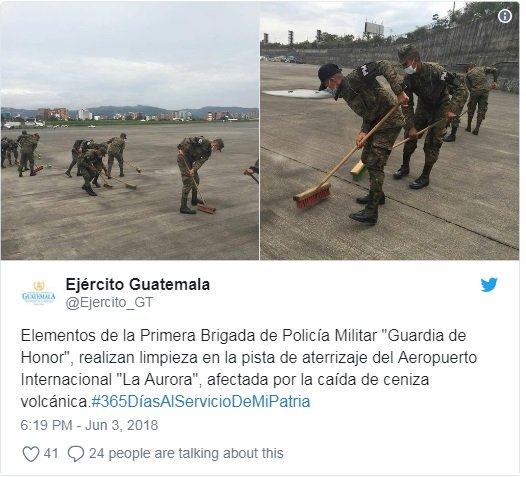Screen dimensions: 526x477
Task: Open the tweet timestamp Jun 3, 2018
Action: point(89,425)
